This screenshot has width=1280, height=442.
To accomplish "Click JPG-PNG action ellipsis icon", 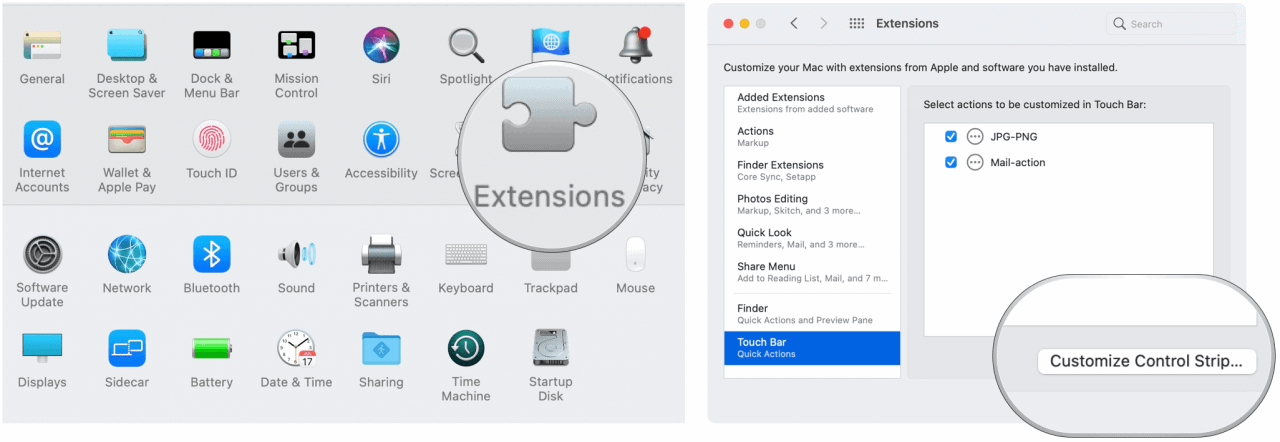I will coord(976,136).
